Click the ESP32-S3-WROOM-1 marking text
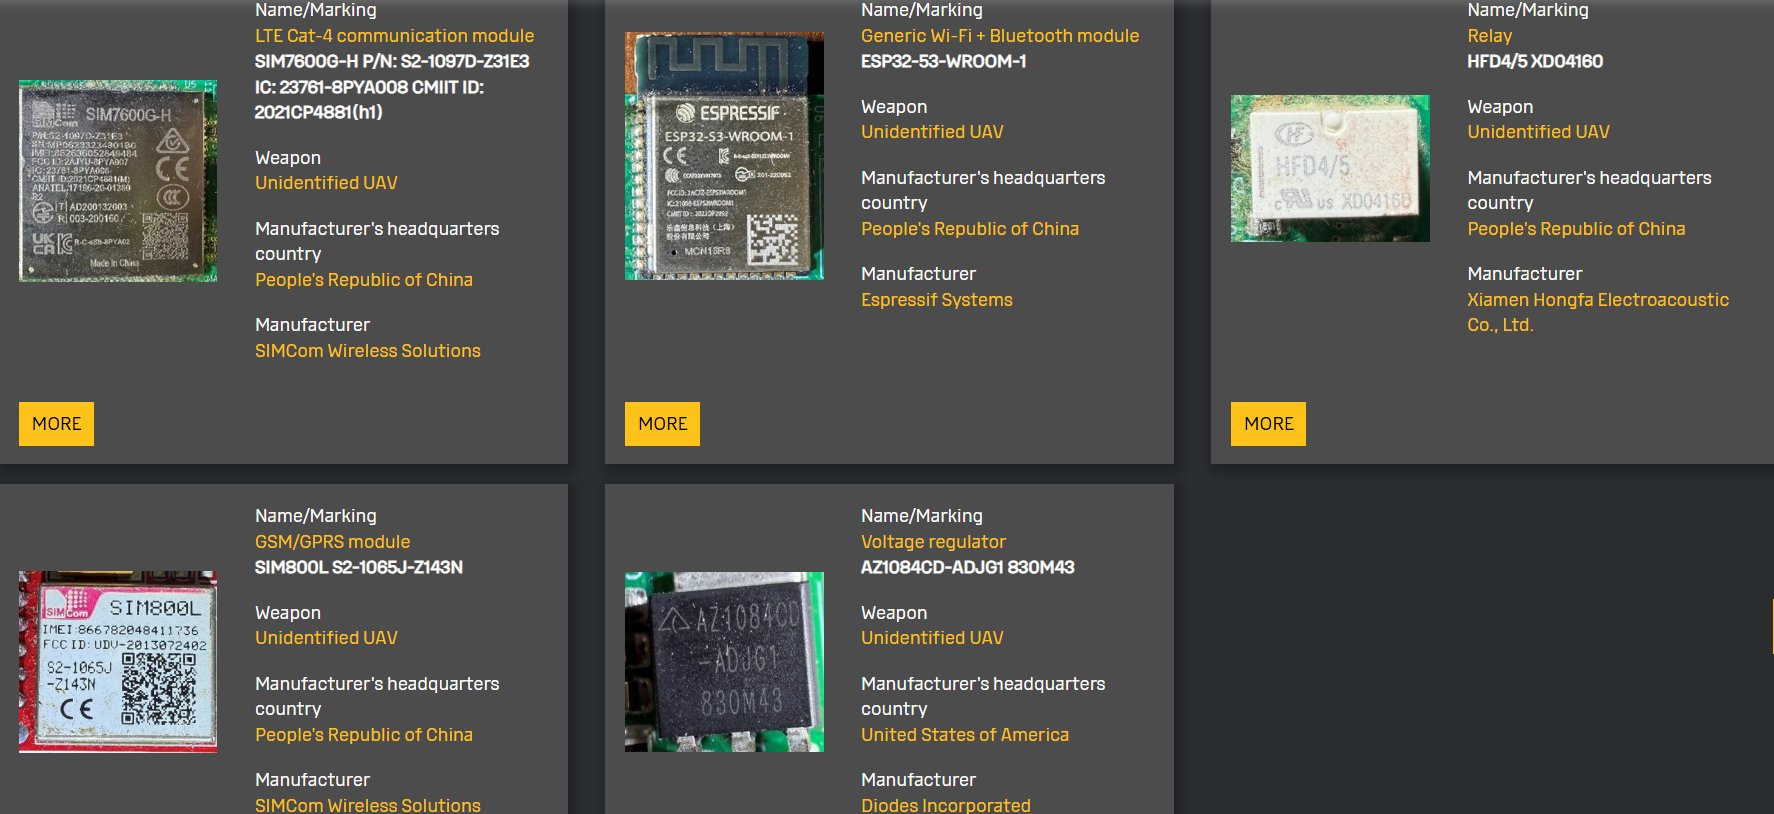Viewport: 1774px width, 814px height. (943, 61)
